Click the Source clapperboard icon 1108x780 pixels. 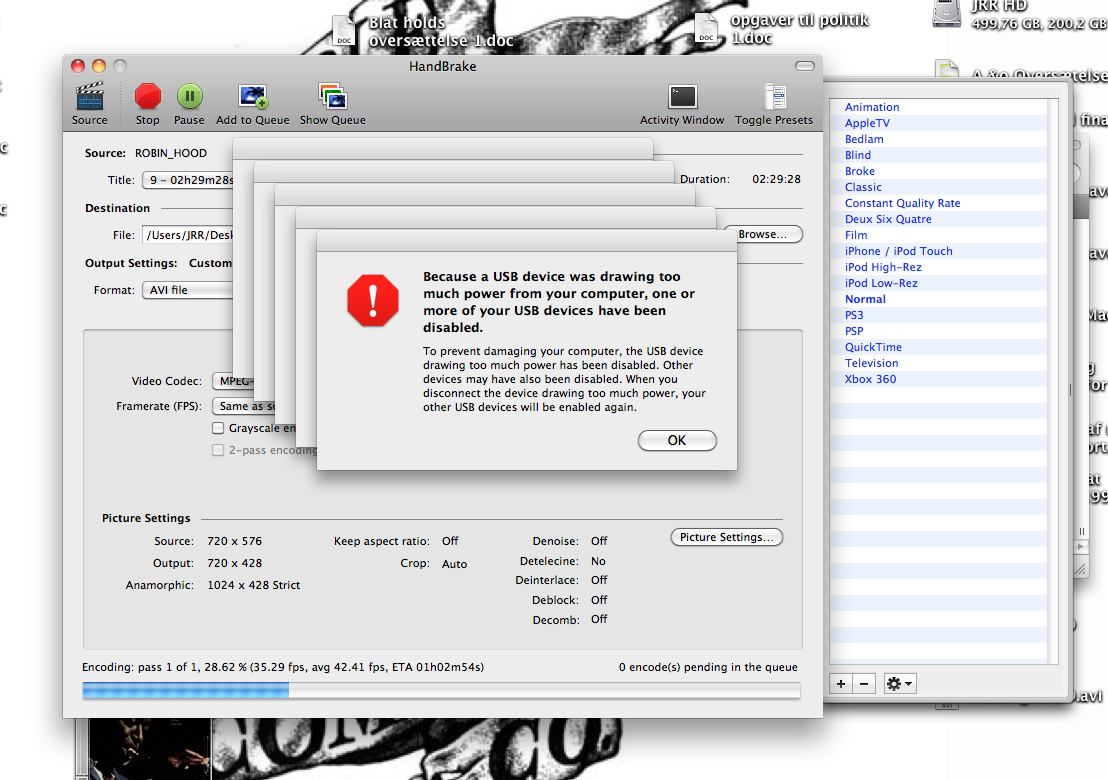click(90, 97)
